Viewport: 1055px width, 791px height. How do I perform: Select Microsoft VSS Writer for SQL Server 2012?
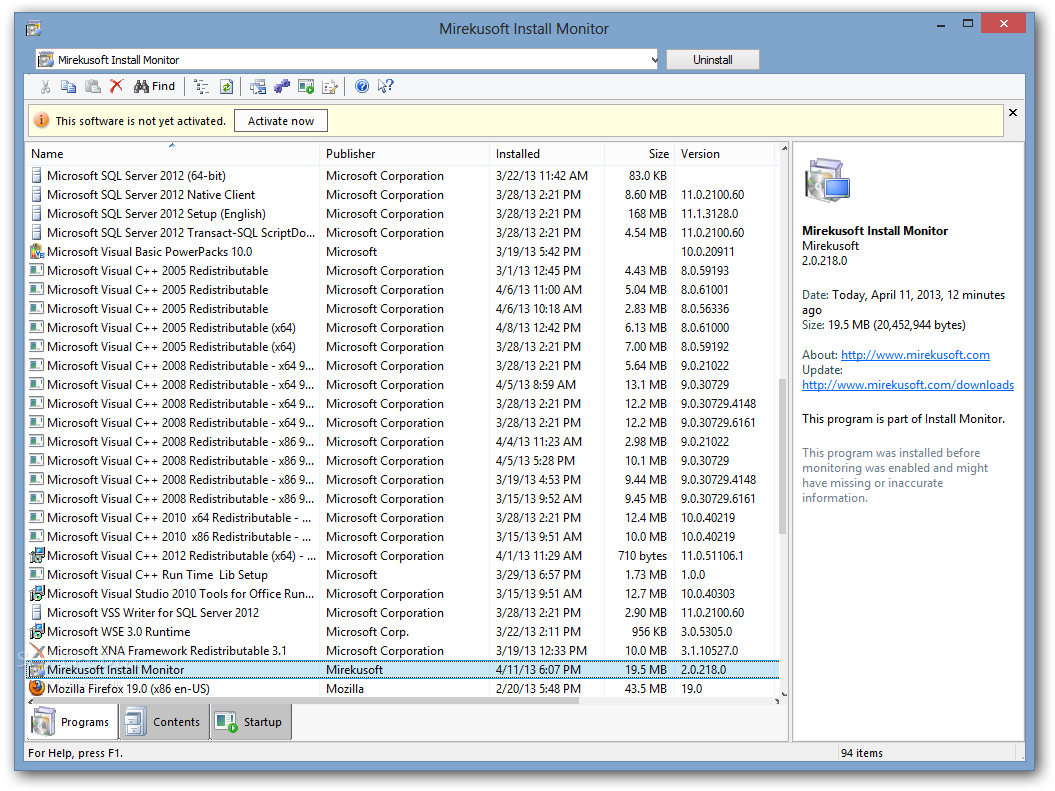pyautogui.click(x=402, y=613)
